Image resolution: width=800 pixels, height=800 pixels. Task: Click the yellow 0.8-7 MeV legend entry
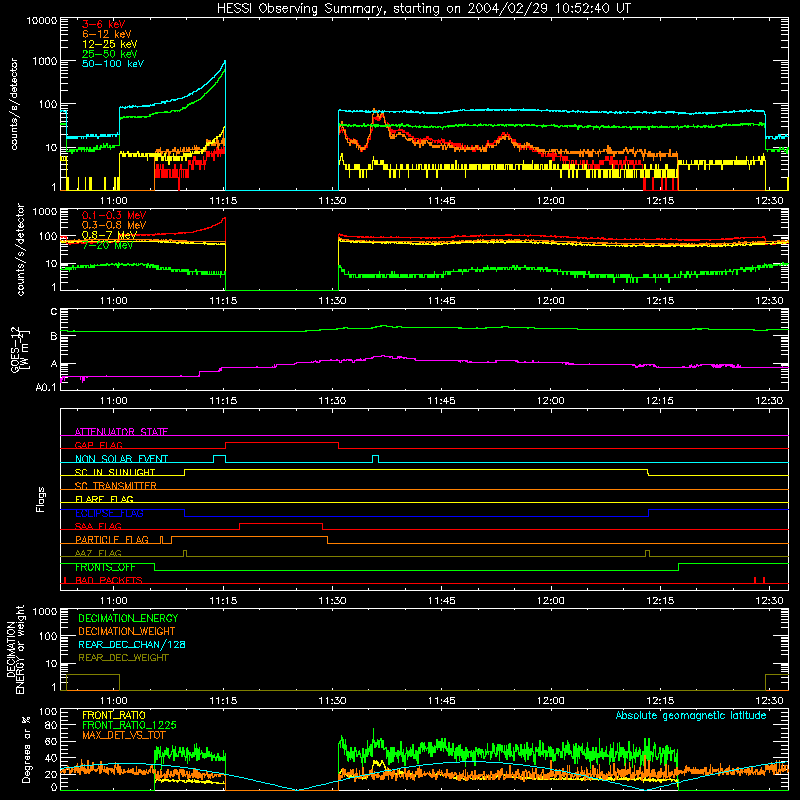tap(109, 235)
